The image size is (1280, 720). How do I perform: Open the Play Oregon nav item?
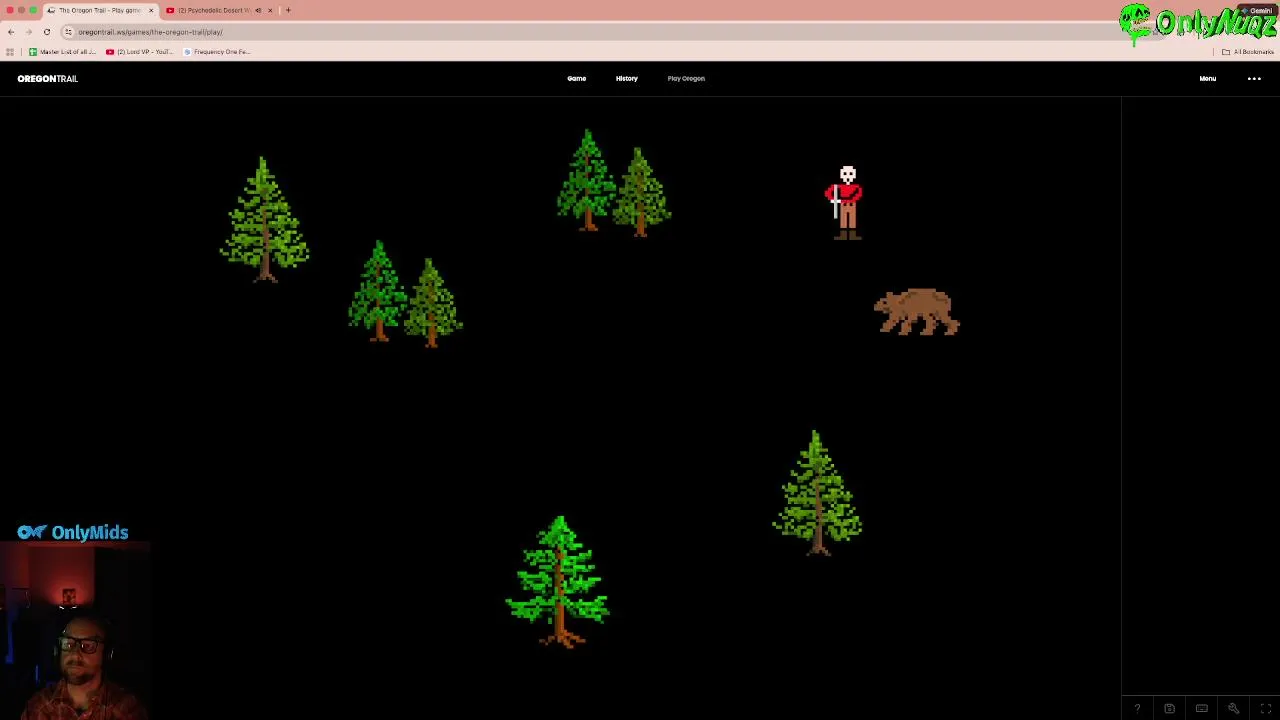pos(686,78)
